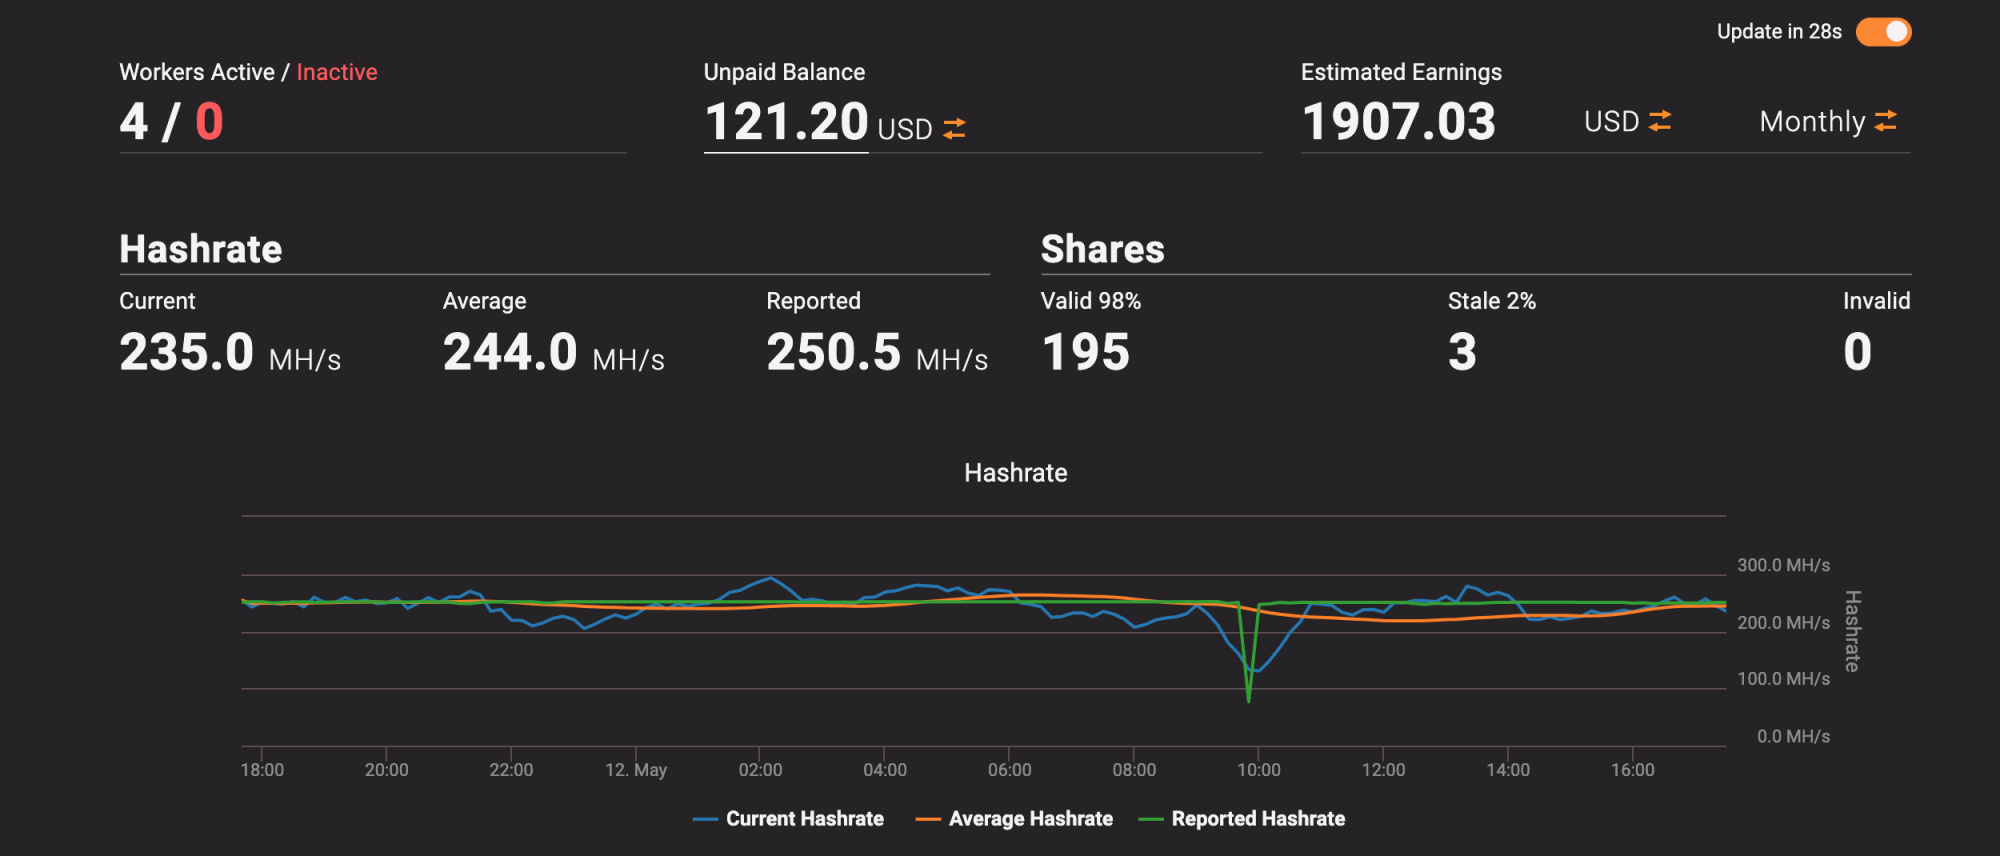Toggle Current Hashrate series in legend

pos(788,819)
